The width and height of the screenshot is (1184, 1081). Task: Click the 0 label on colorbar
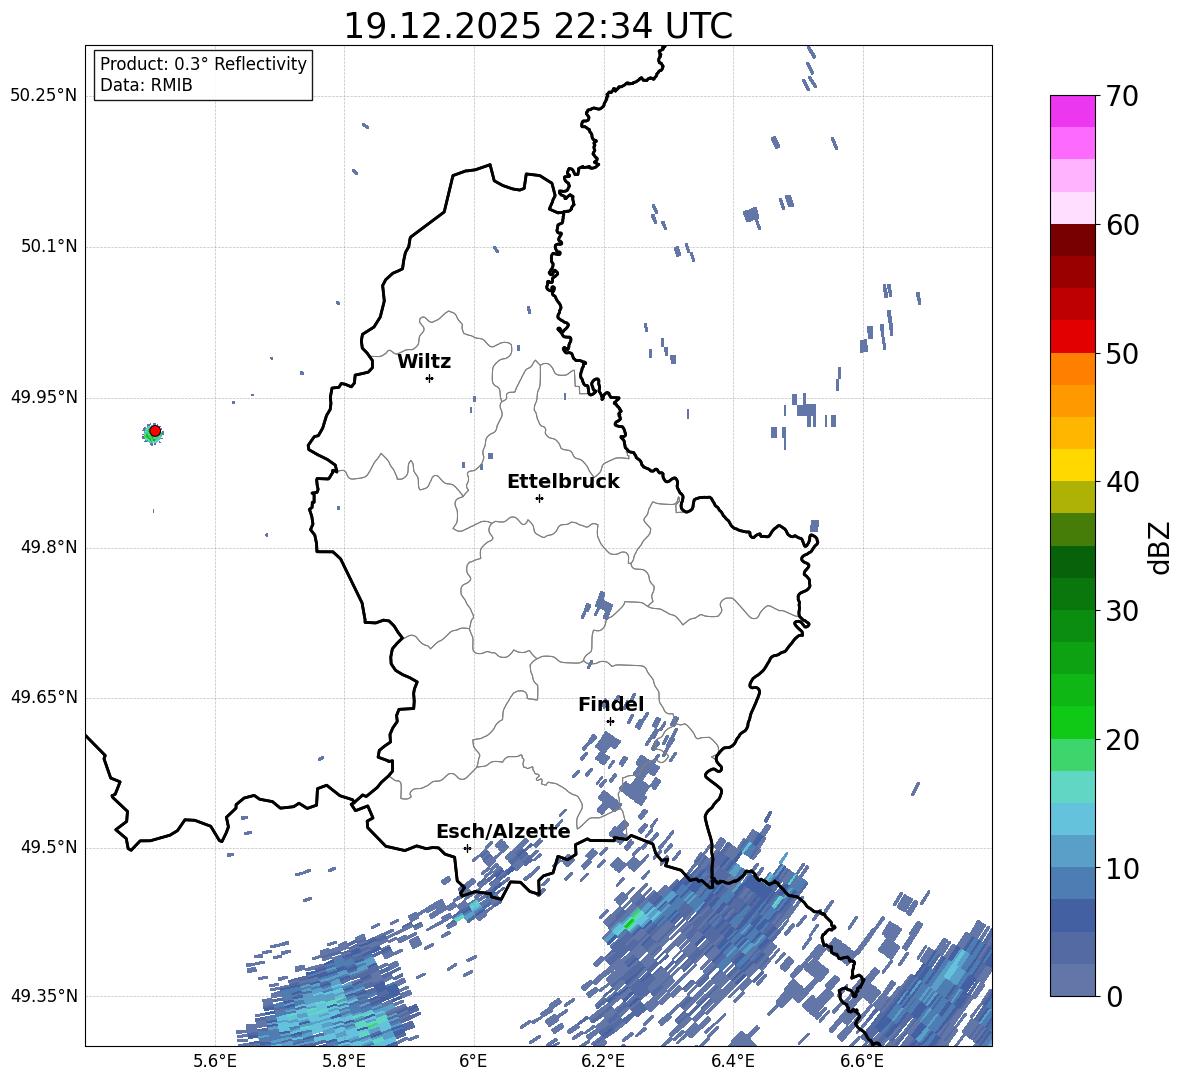(1114, 996)
